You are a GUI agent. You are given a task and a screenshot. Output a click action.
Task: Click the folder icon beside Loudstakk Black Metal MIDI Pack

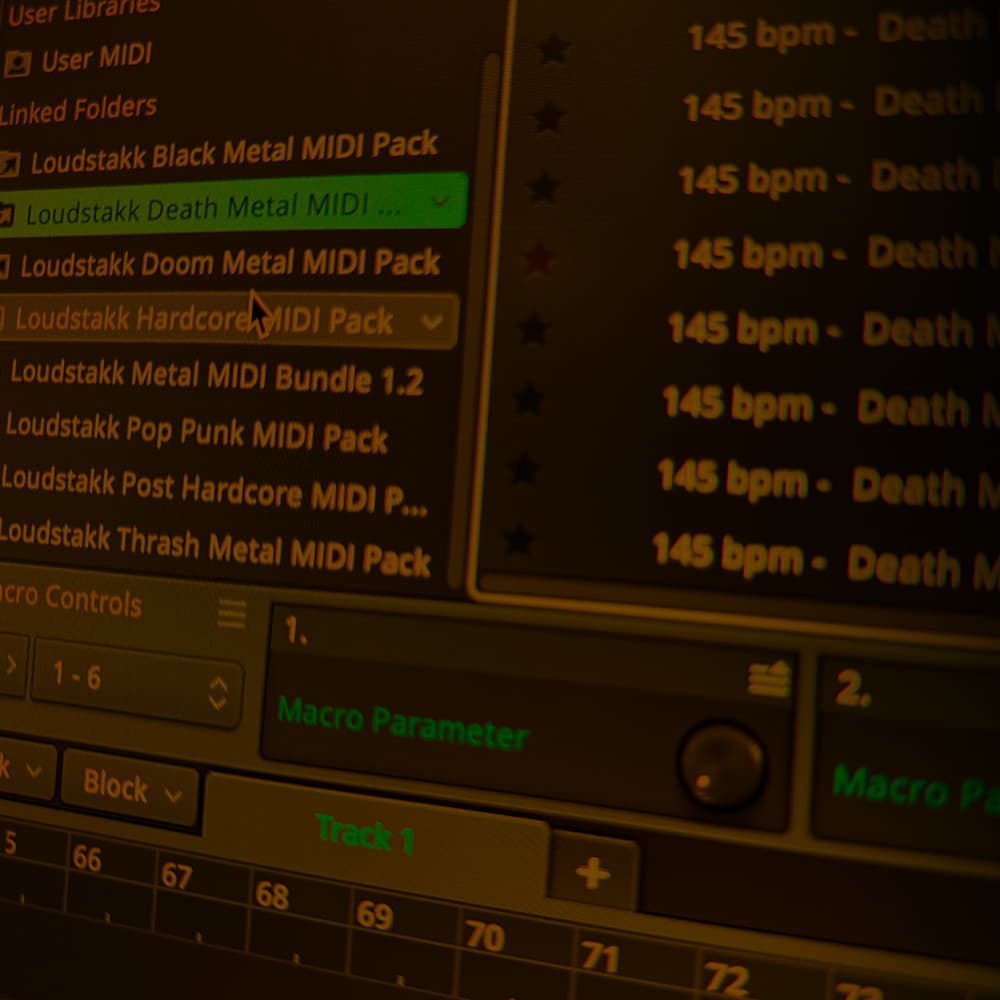click(9, 162)
